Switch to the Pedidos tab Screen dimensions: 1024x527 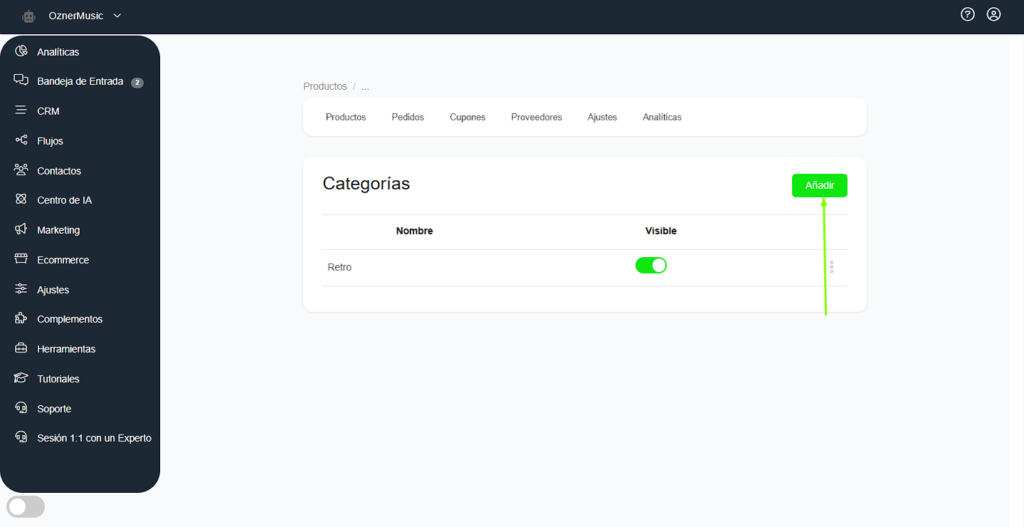(408, 117)
